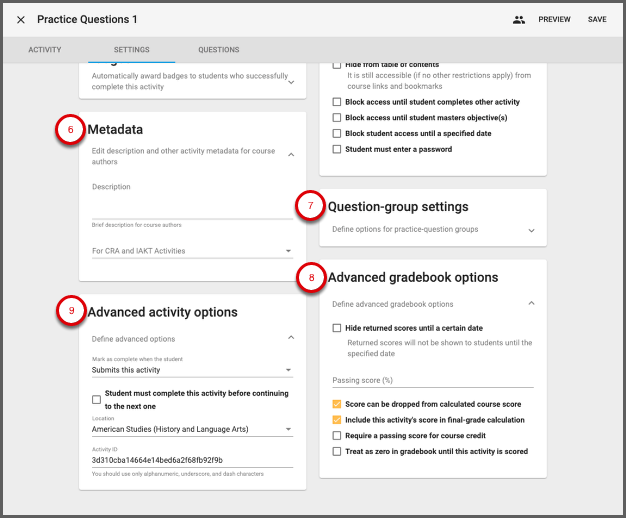Open the Location dropdown
The width and height of the screenshot is (626, 518).
[191, 429]
